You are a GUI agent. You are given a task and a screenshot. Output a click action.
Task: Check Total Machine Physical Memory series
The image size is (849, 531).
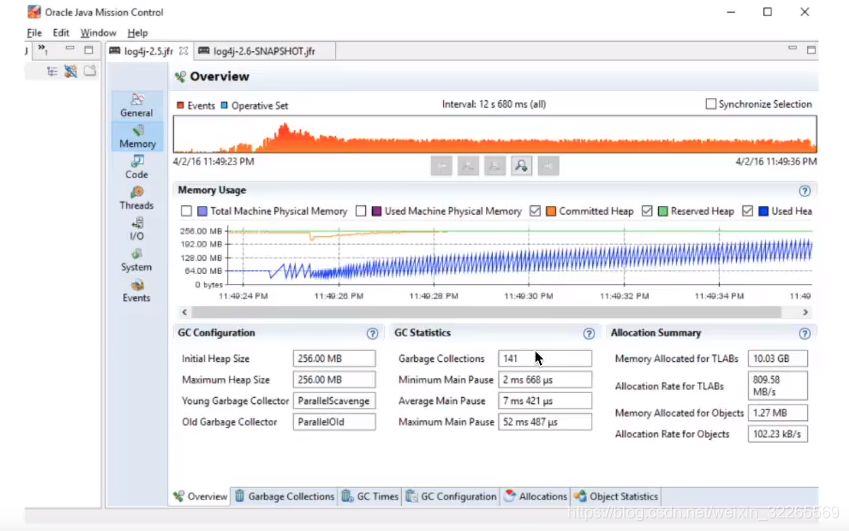pos(186,211)
